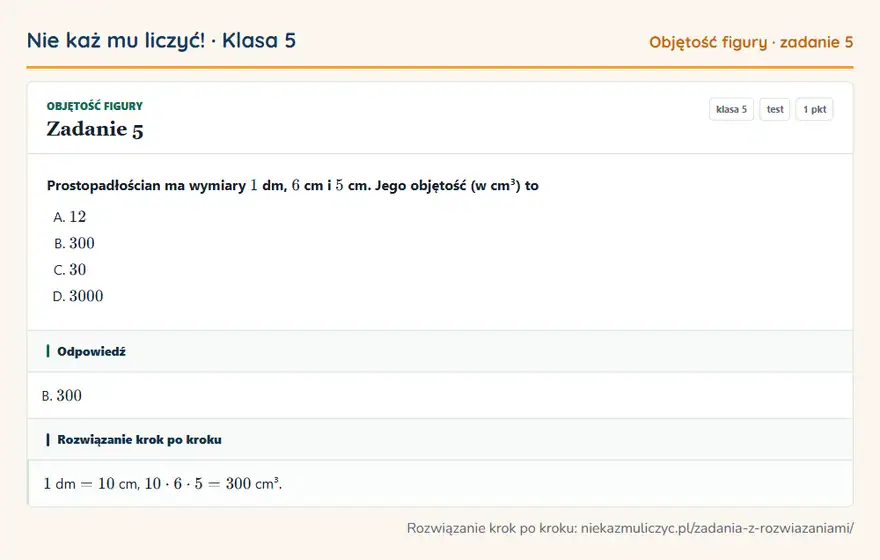The image size is (880, 560).
Task: Click the green 'OBJĘTOŚĆ FIGURY' category label
Action: pos(95,106)
